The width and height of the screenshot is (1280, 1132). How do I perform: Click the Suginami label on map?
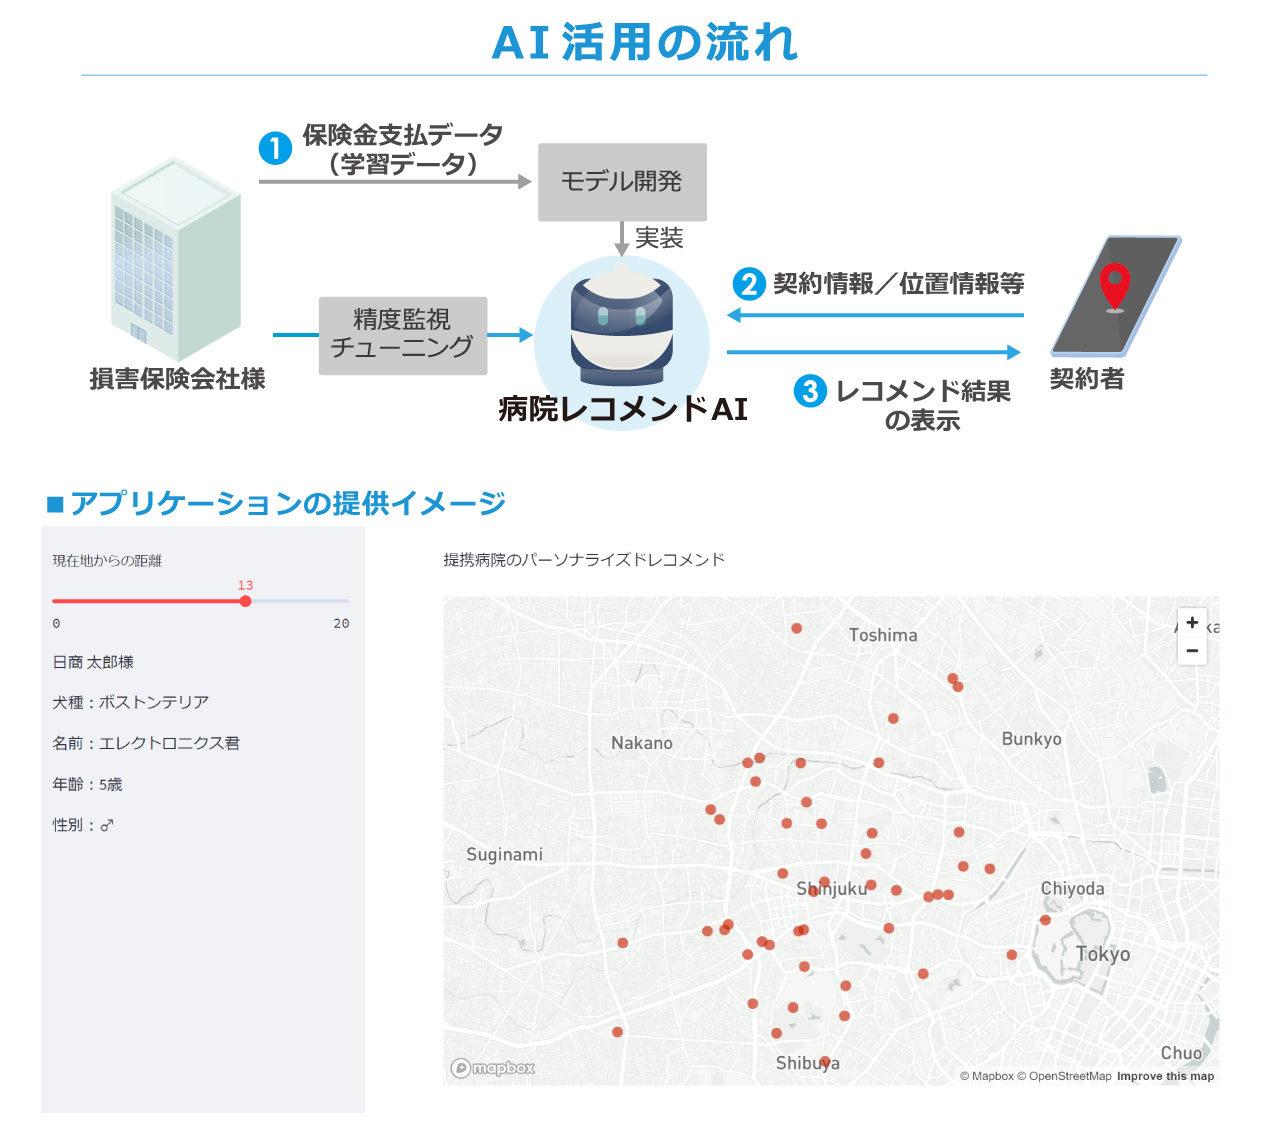[x=505, y=854]
